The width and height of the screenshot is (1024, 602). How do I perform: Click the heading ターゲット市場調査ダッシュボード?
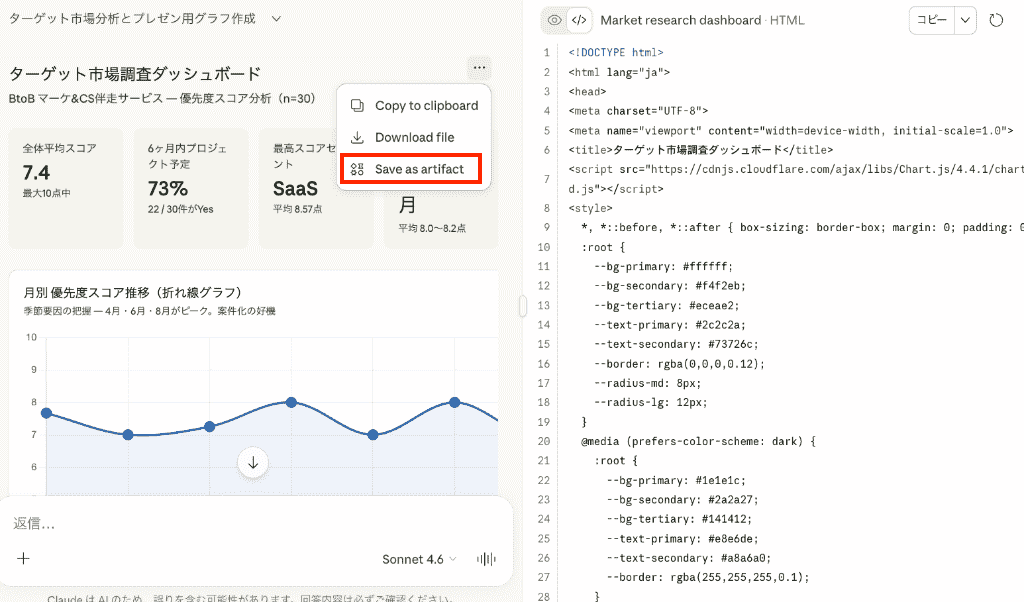tap(135, 74)
